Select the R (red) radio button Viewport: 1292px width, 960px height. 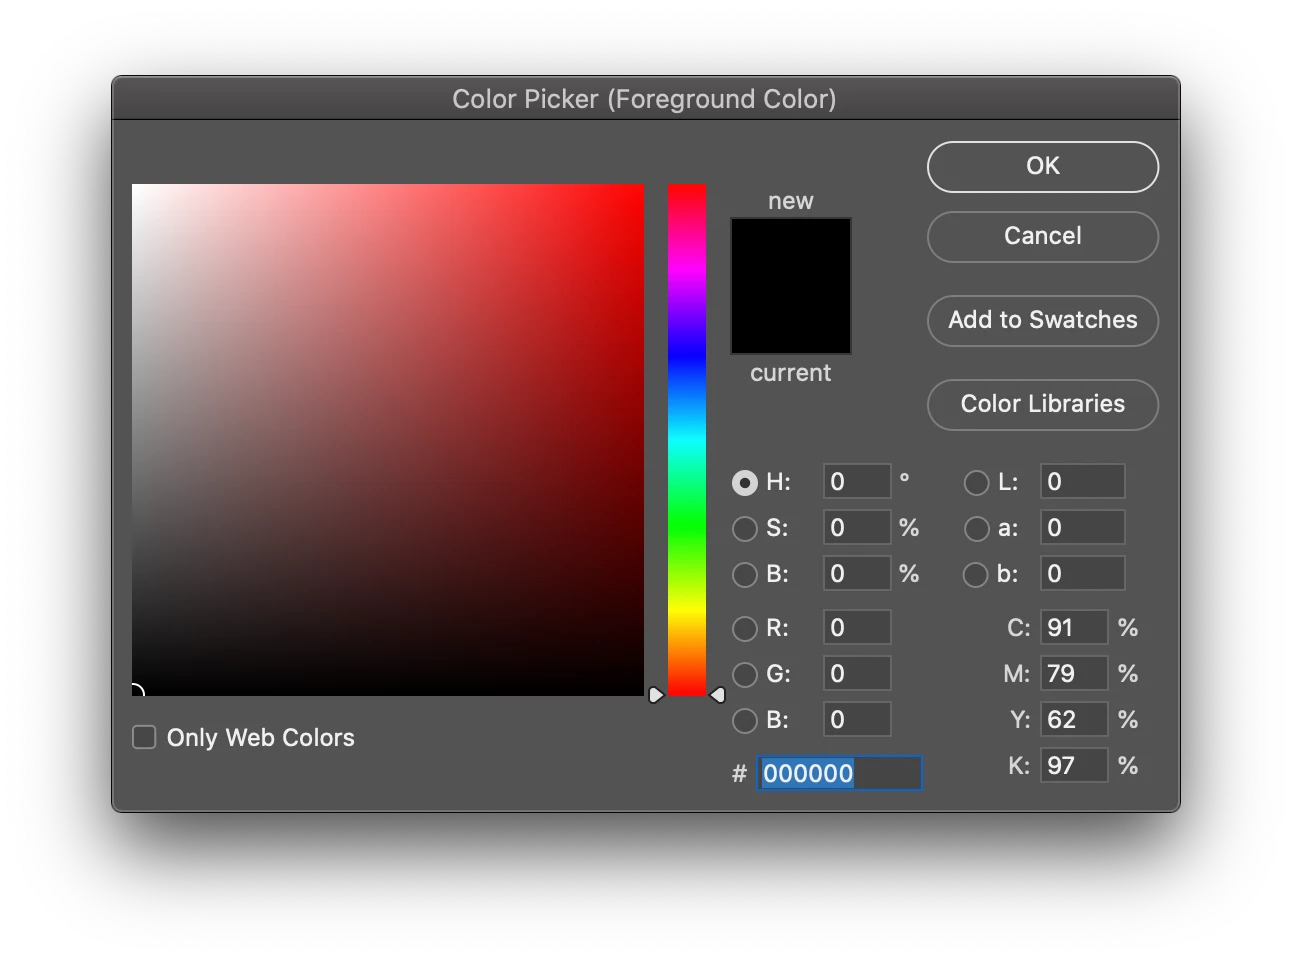(x=744, y=628)
